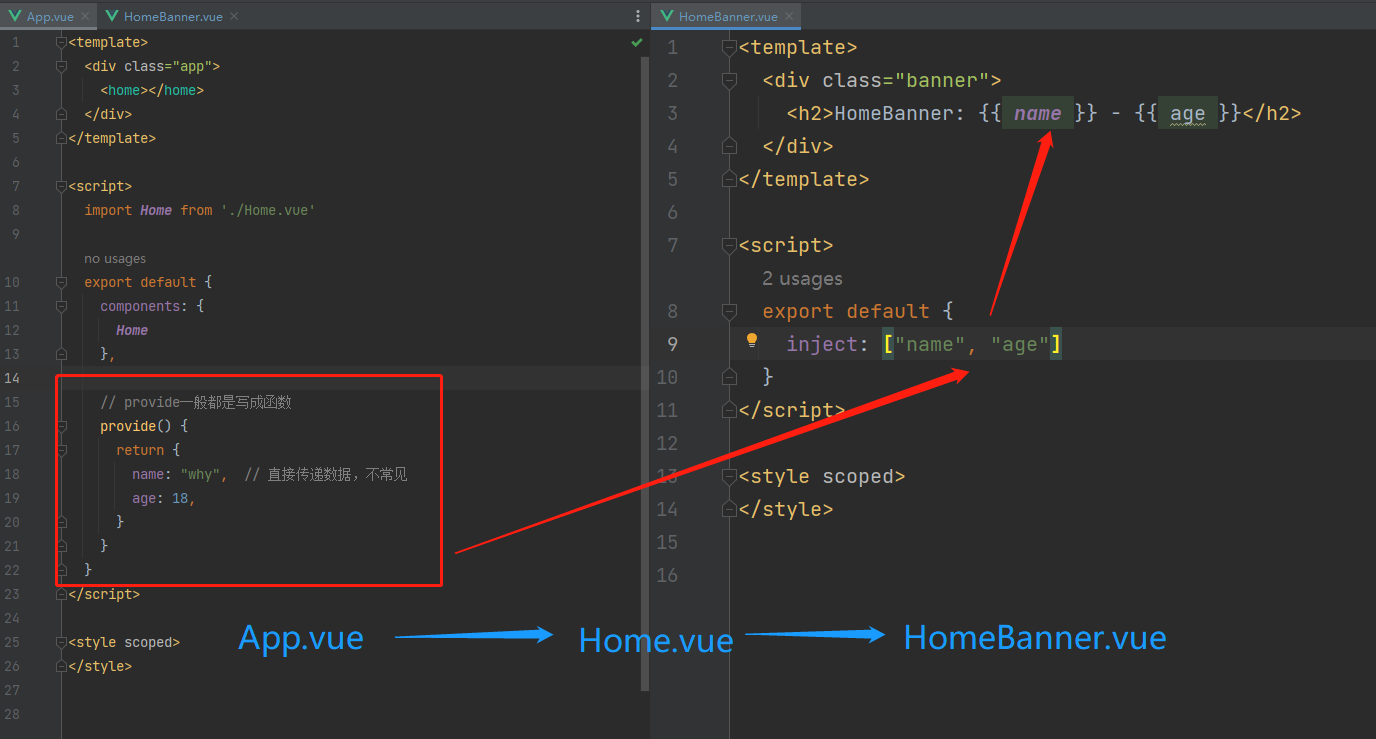Click the green inspection checkmark
The width and height of the screenshot is (1376, 739).
pyautogui.click(x=637, y=43)
